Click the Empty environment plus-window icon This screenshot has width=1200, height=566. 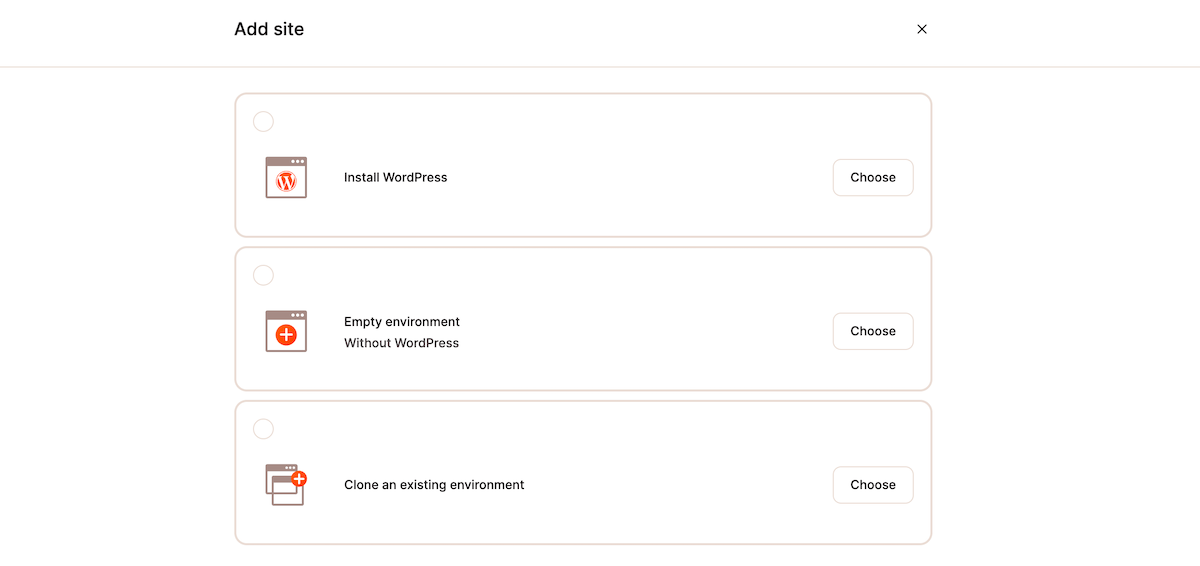286,331
